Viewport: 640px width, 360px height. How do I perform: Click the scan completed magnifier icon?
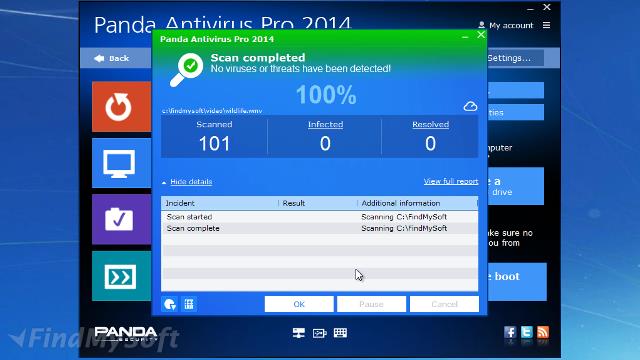coord(187,70)
